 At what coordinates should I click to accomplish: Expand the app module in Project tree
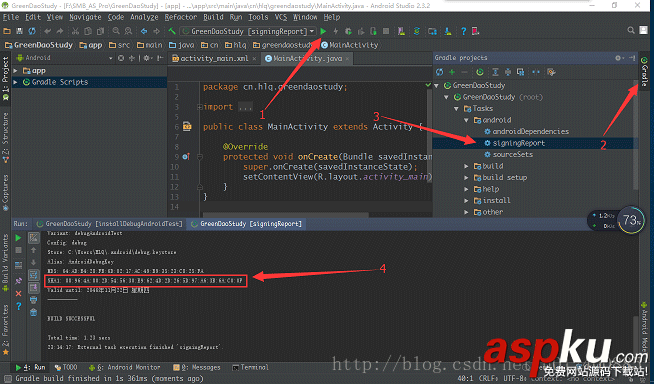coord(15,71)
